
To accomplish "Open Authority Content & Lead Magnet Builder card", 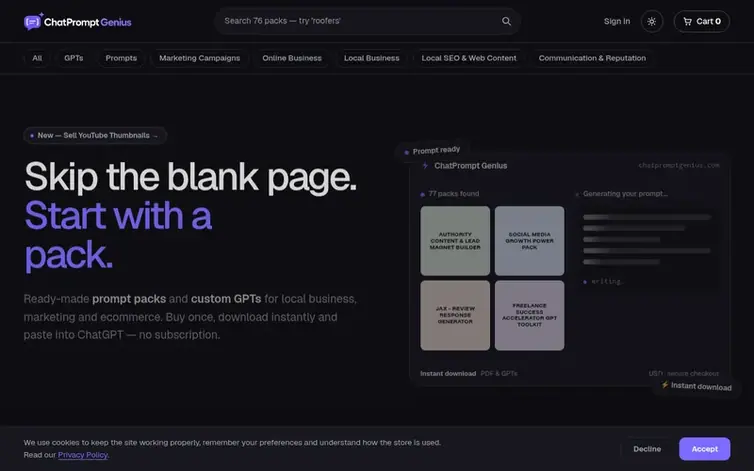I will click(x=455, y=241).
